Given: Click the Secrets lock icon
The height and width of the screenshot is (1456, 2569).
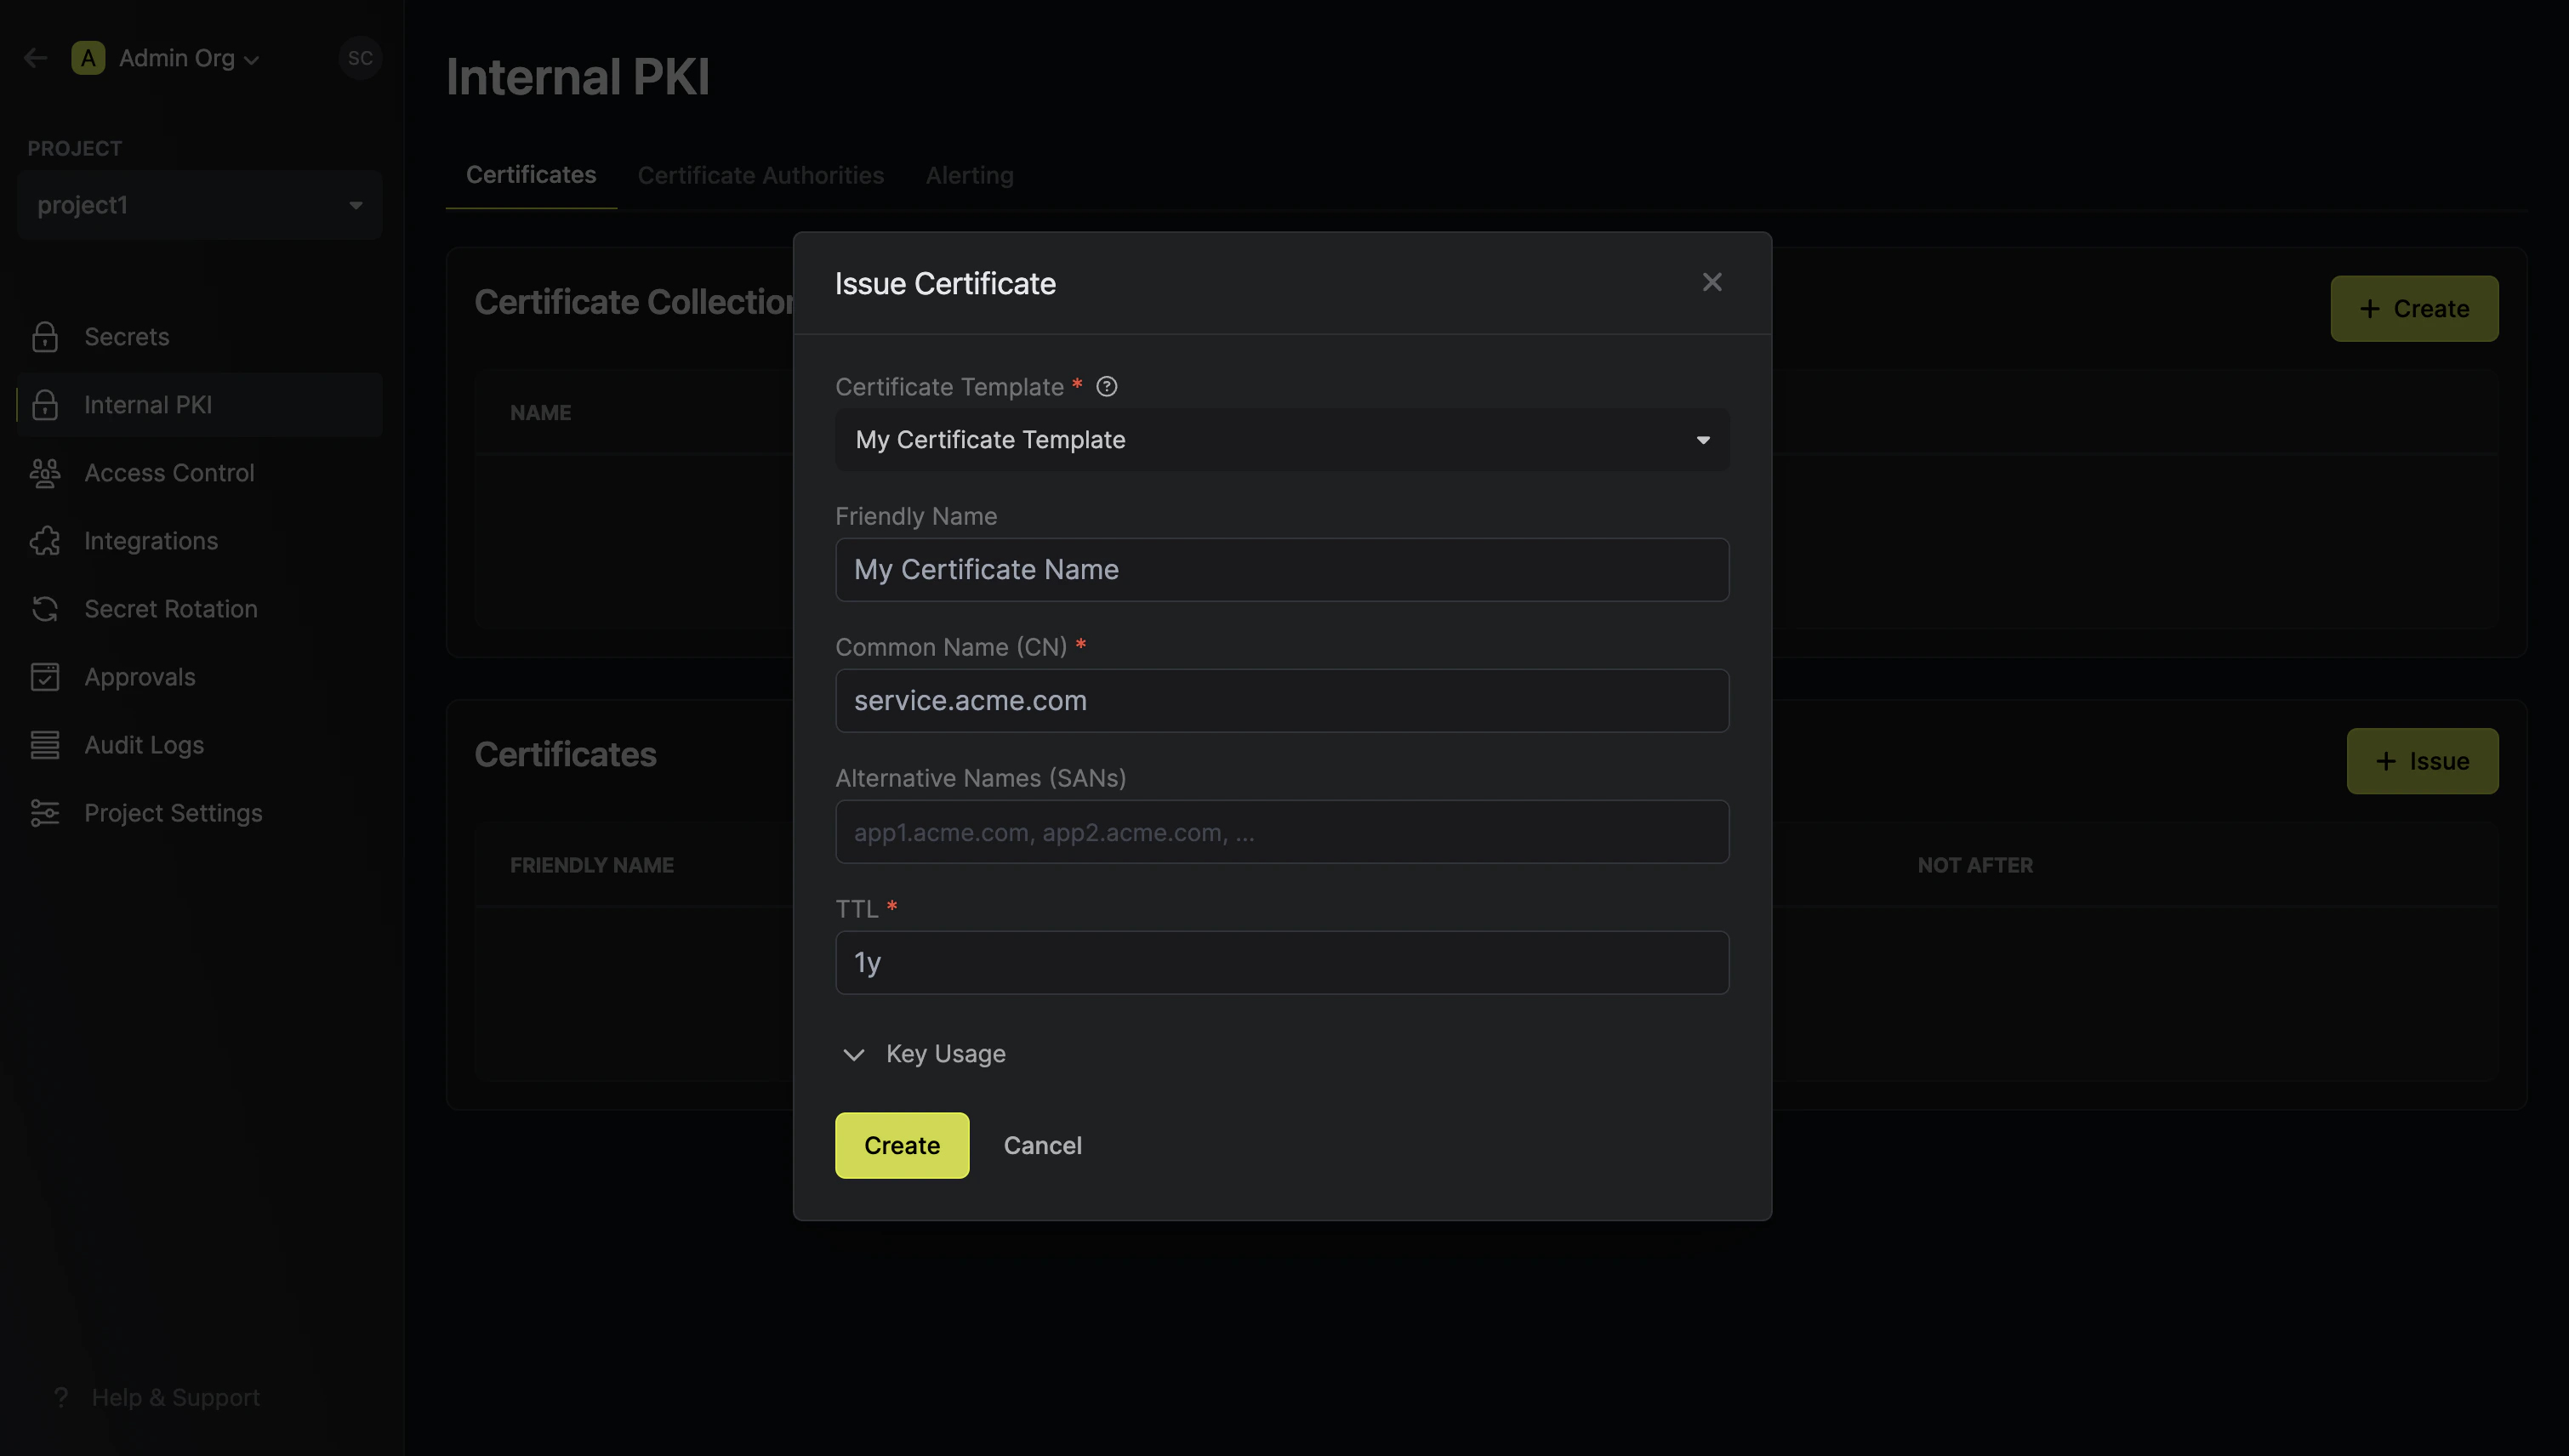Looking at the screenshot, I should pyautogui.click(x=45, y=337).
